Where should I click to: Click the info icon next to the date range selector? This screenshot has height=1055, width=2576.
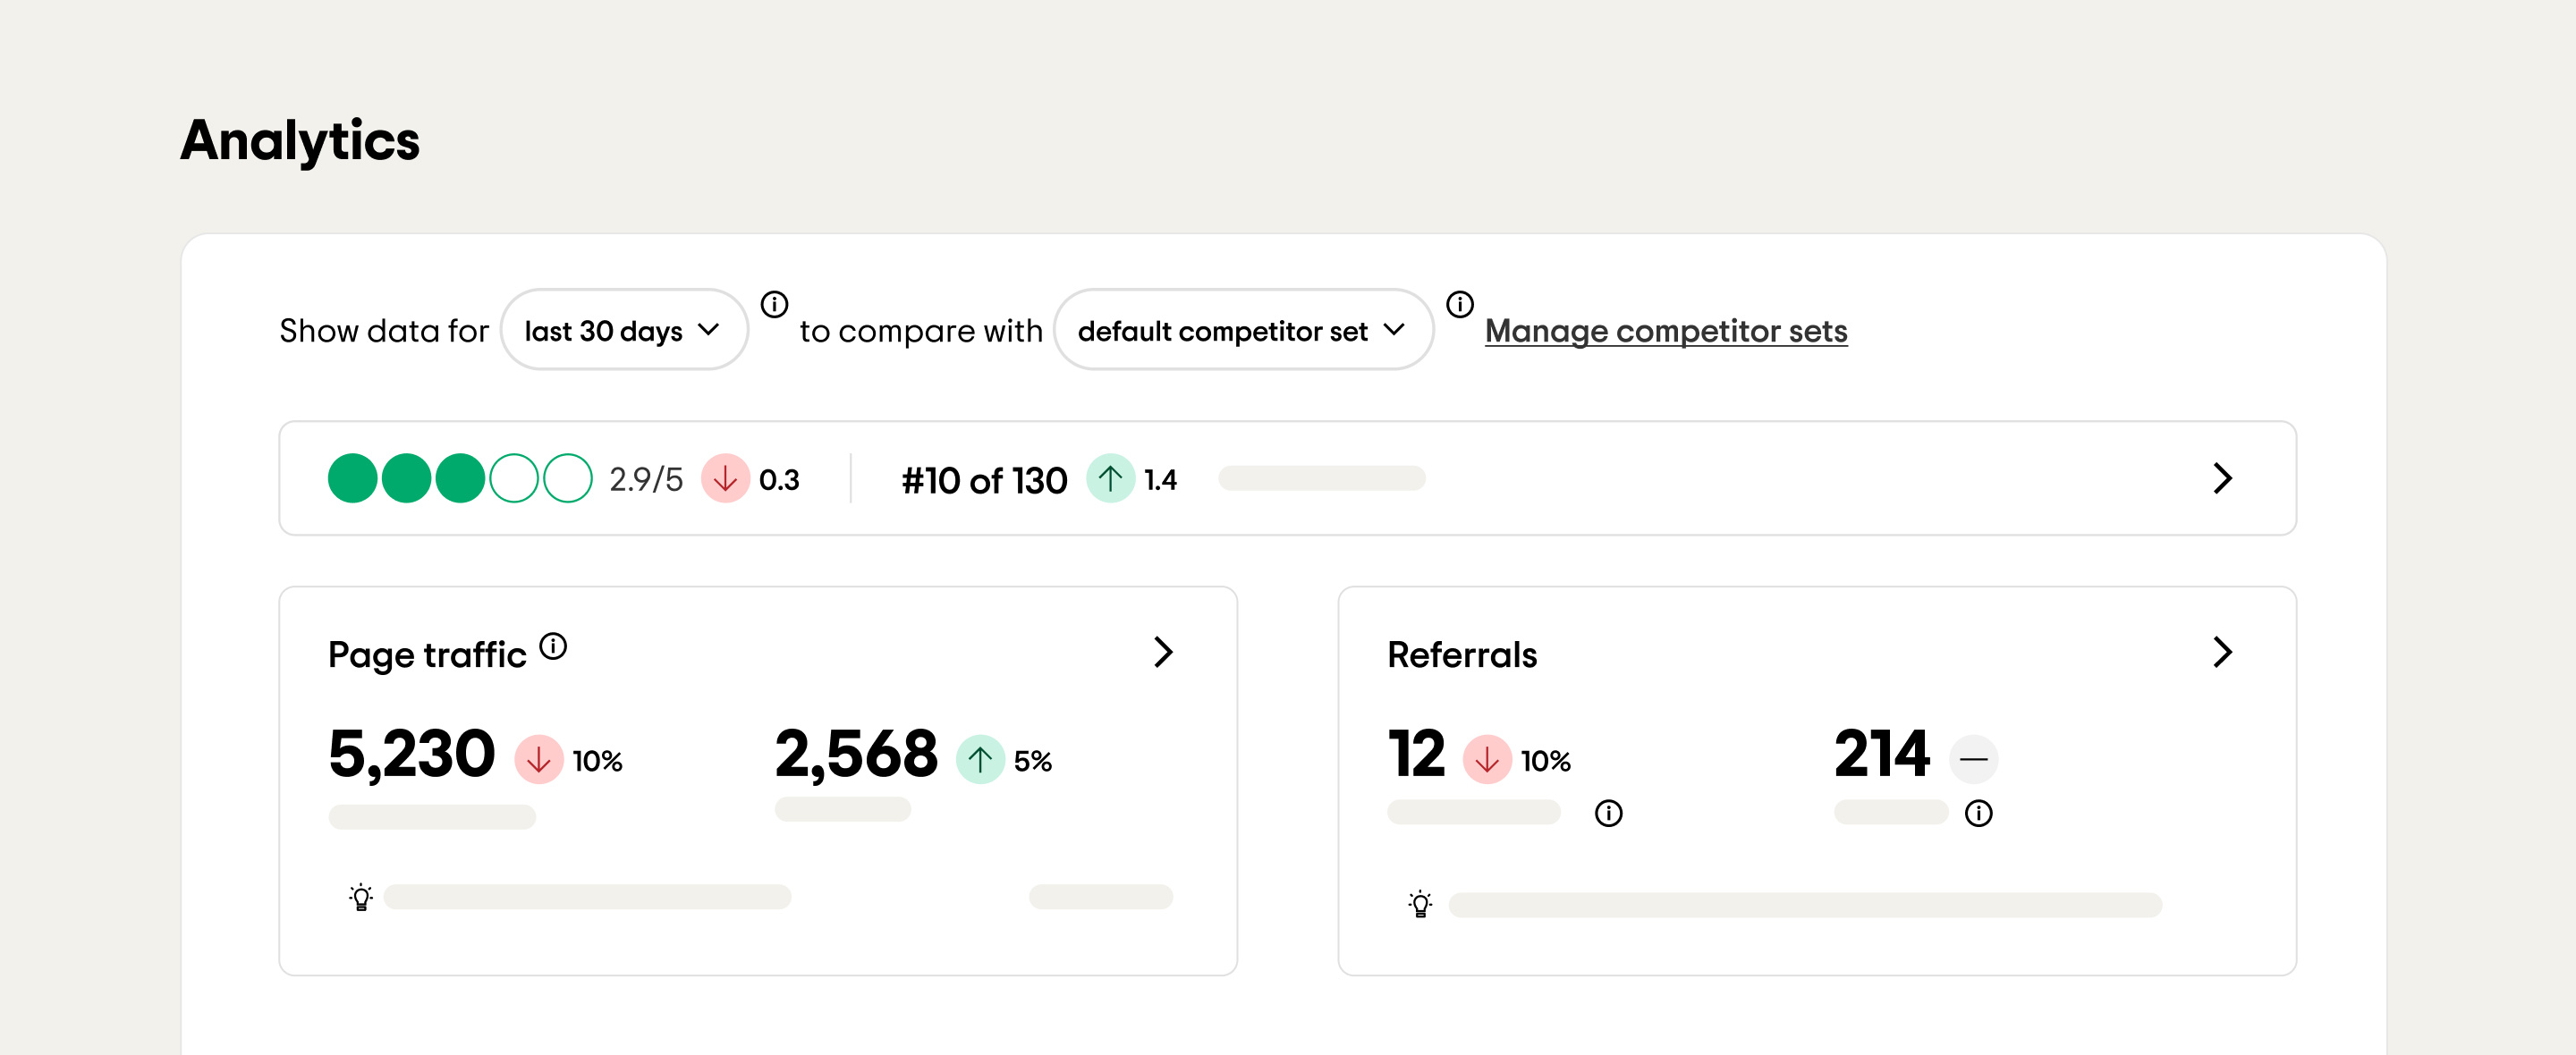point(776,305)
